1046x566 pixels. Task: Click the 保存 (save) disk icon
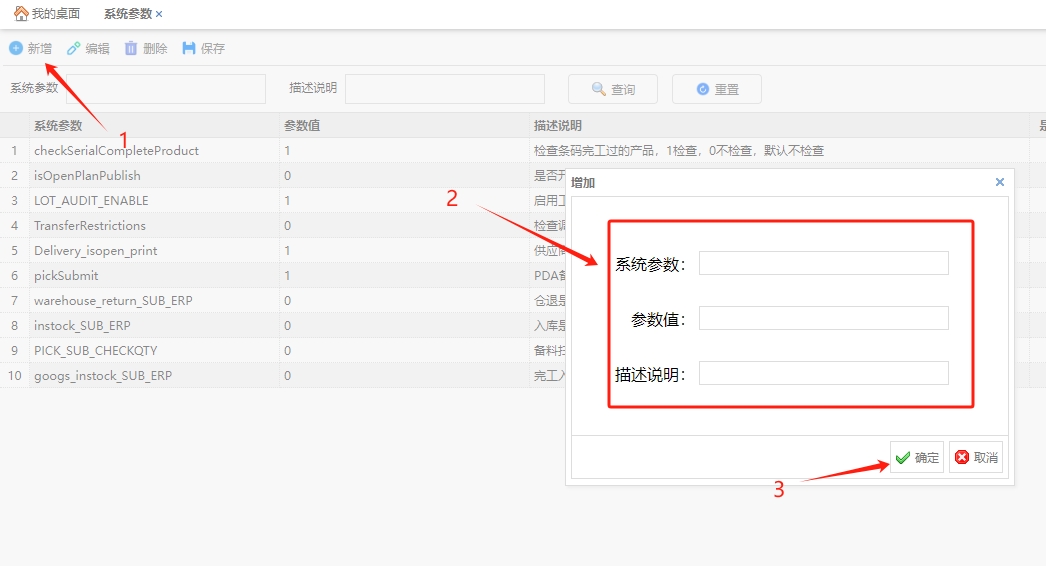[189, 48]
